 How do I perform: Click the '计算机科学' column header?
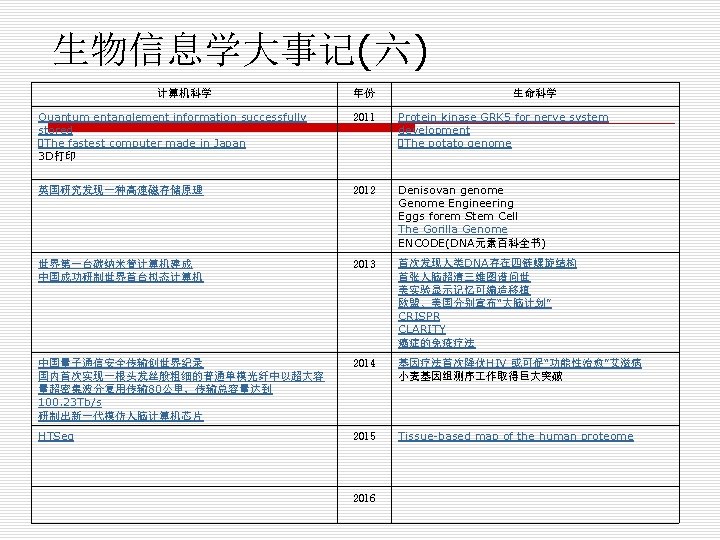[x=185, y=93]
